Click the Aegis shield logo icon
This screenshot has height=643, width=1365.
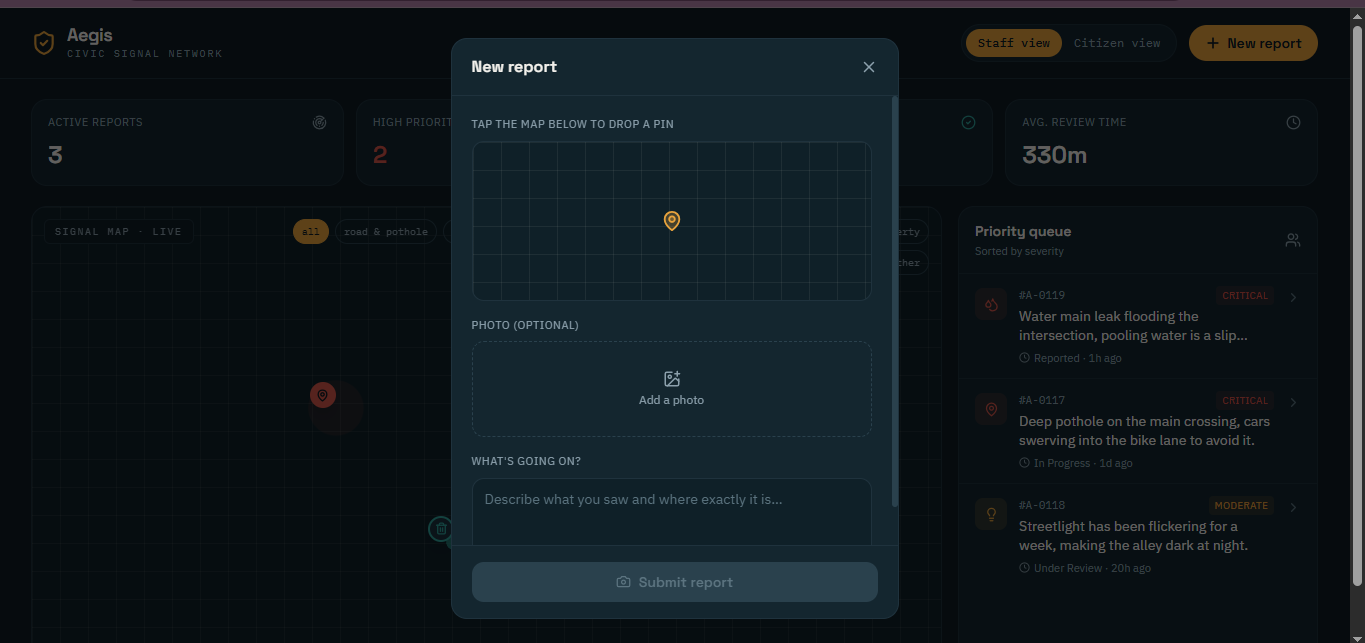coord(43,43)
